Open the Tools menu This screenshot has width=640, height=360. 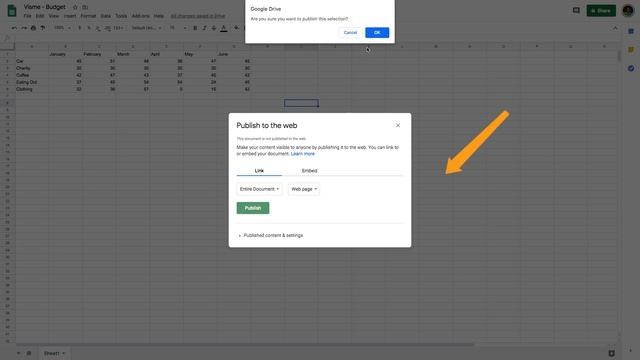(121, 16)
